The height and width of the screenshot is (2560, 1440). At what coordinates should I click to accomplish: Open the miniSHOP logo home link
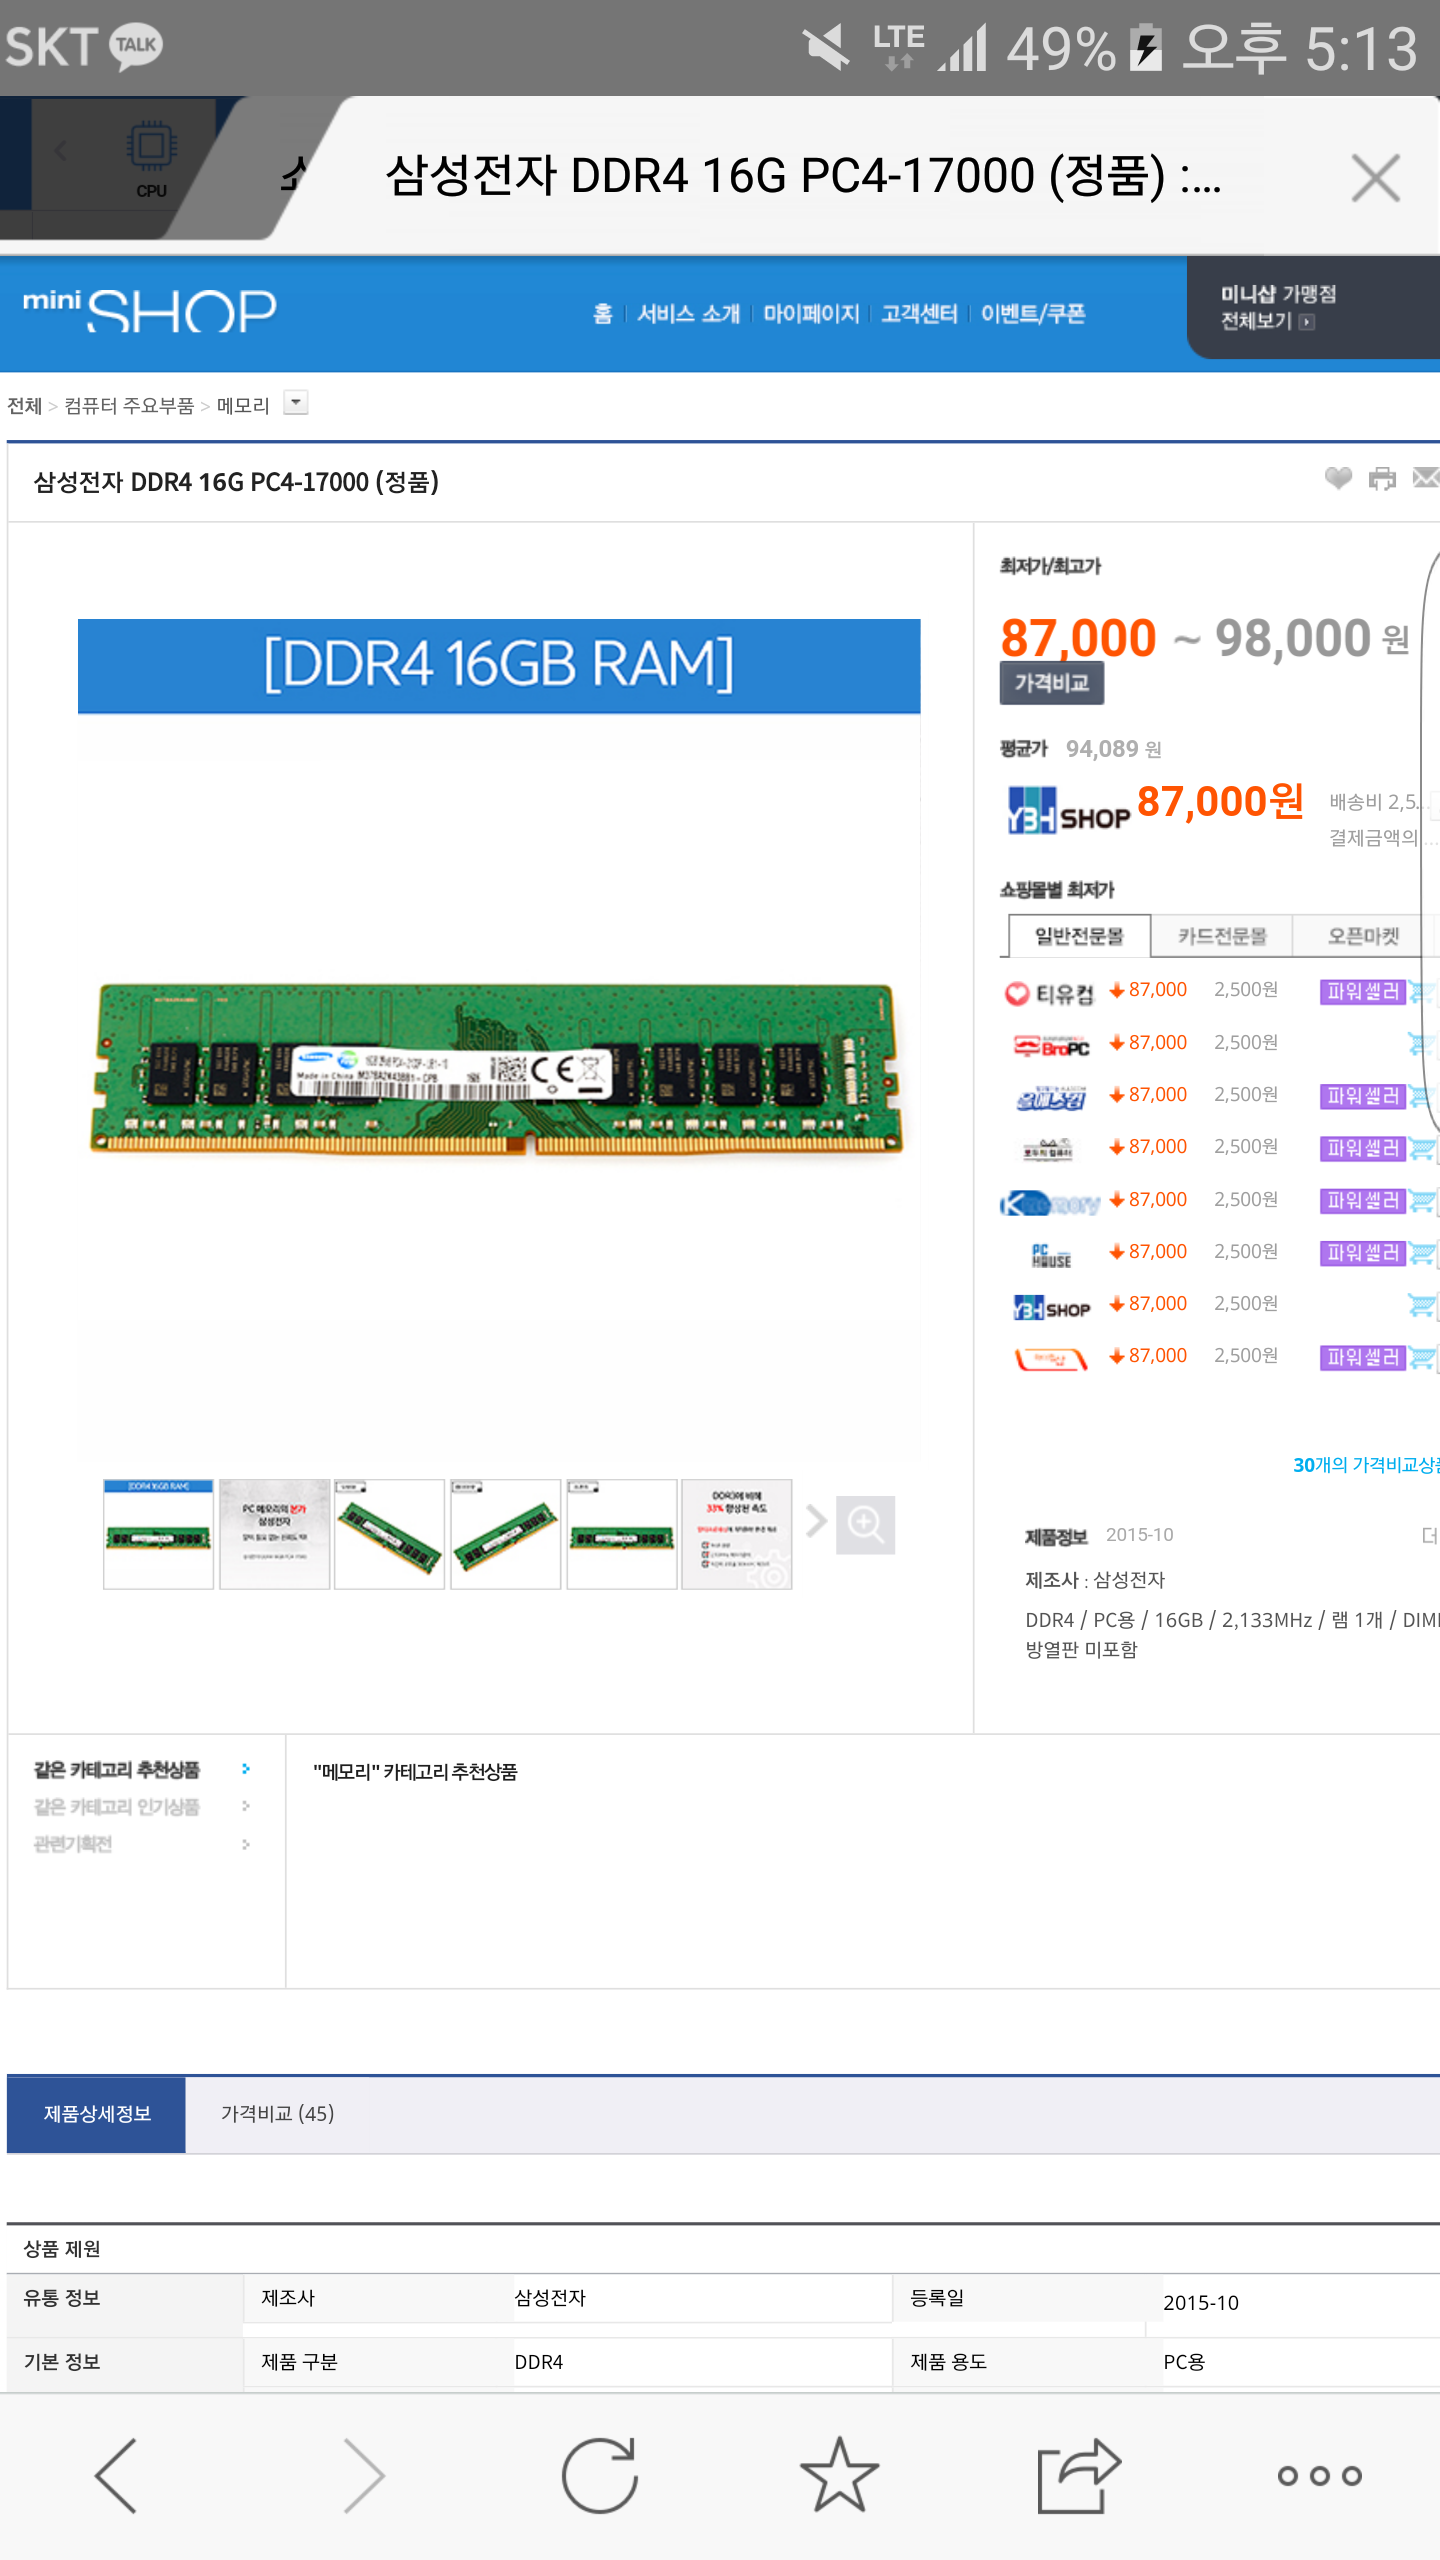click(x=150, y=310)
